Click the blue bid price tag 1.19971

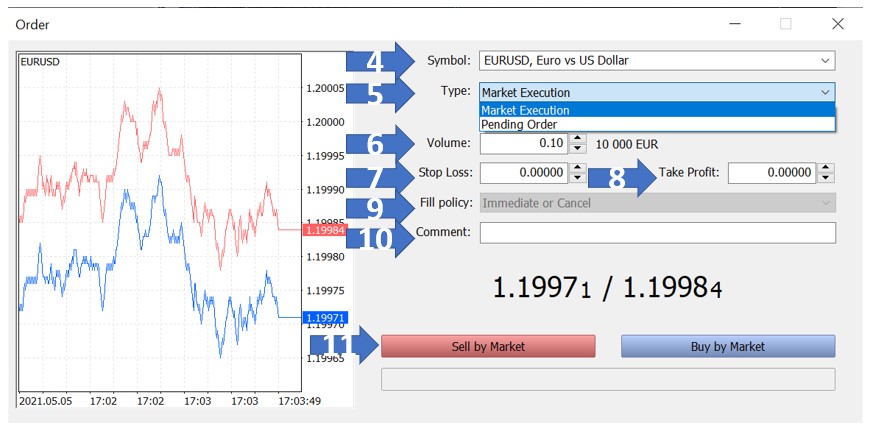click(326, 317)
